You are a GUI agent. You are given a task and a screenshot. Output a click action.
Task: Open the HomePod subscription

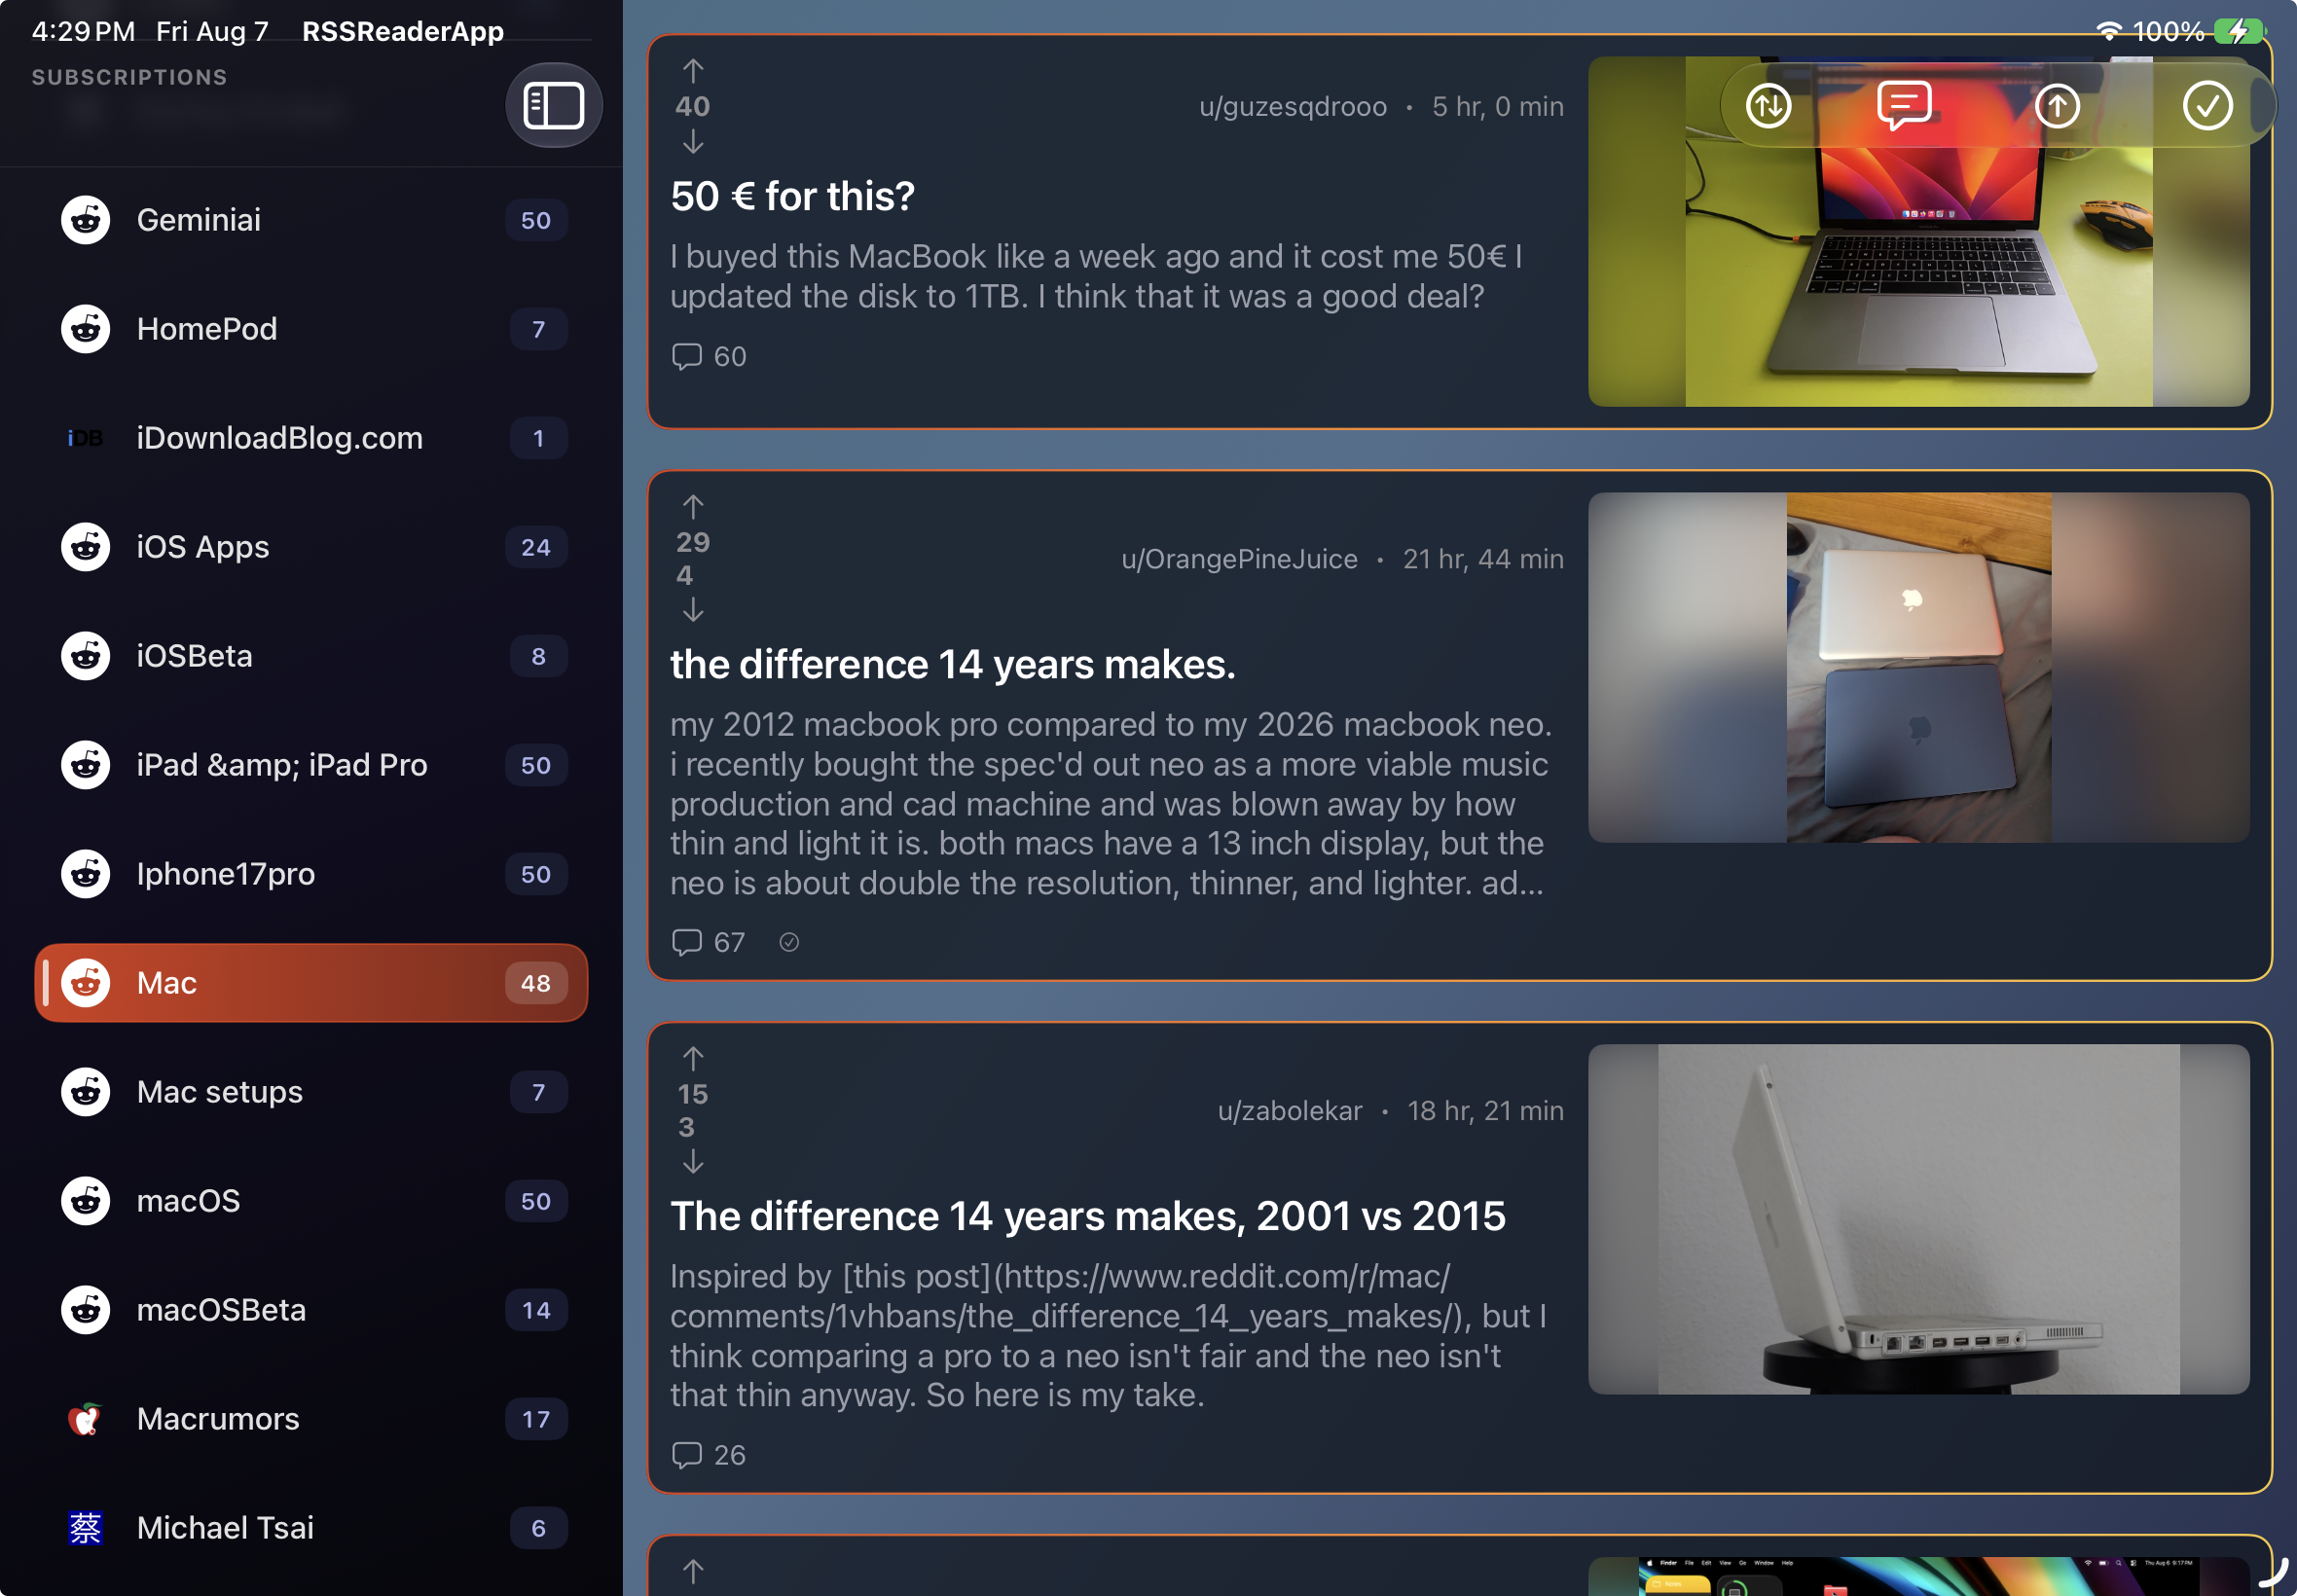[x=311, y=329]
